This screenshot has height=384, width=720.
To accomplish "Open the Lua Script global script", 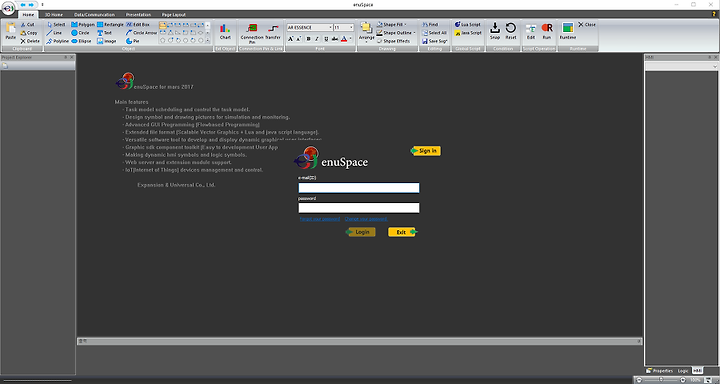I will coord(467,24).
